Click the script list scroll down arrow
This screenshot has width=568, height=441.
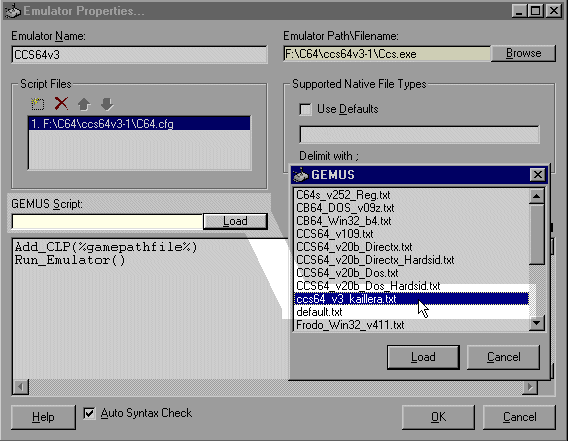pyautogui.click(x=536, y=323)
